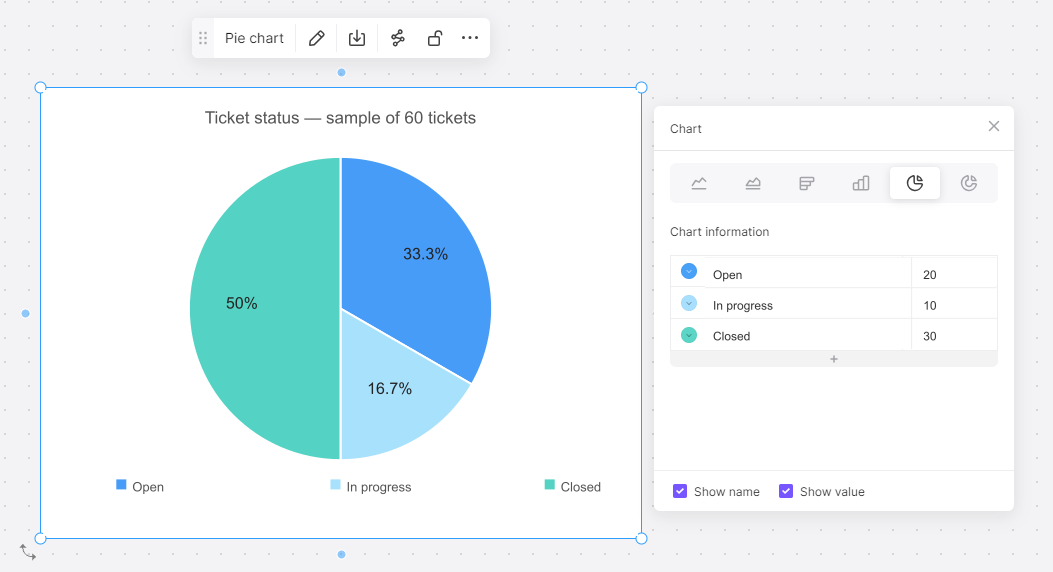Click the Closed legend label

580,487
